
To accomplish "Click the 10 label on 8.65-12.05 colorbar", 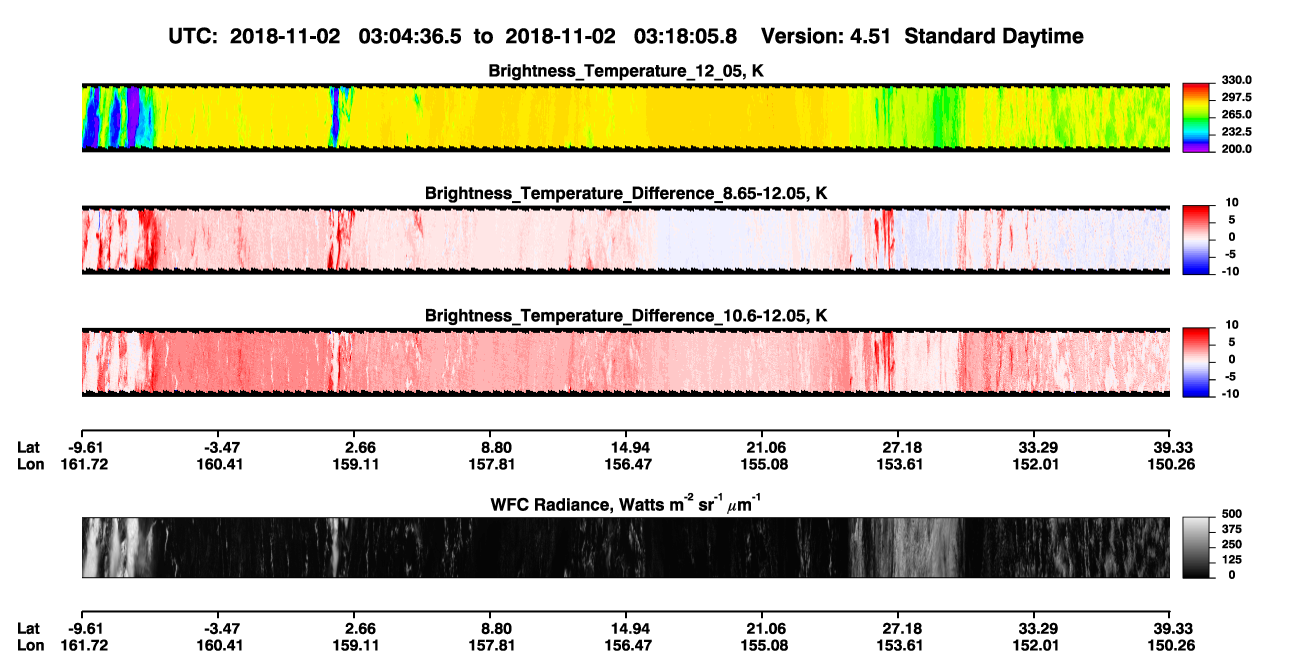I will point(1233,202).
